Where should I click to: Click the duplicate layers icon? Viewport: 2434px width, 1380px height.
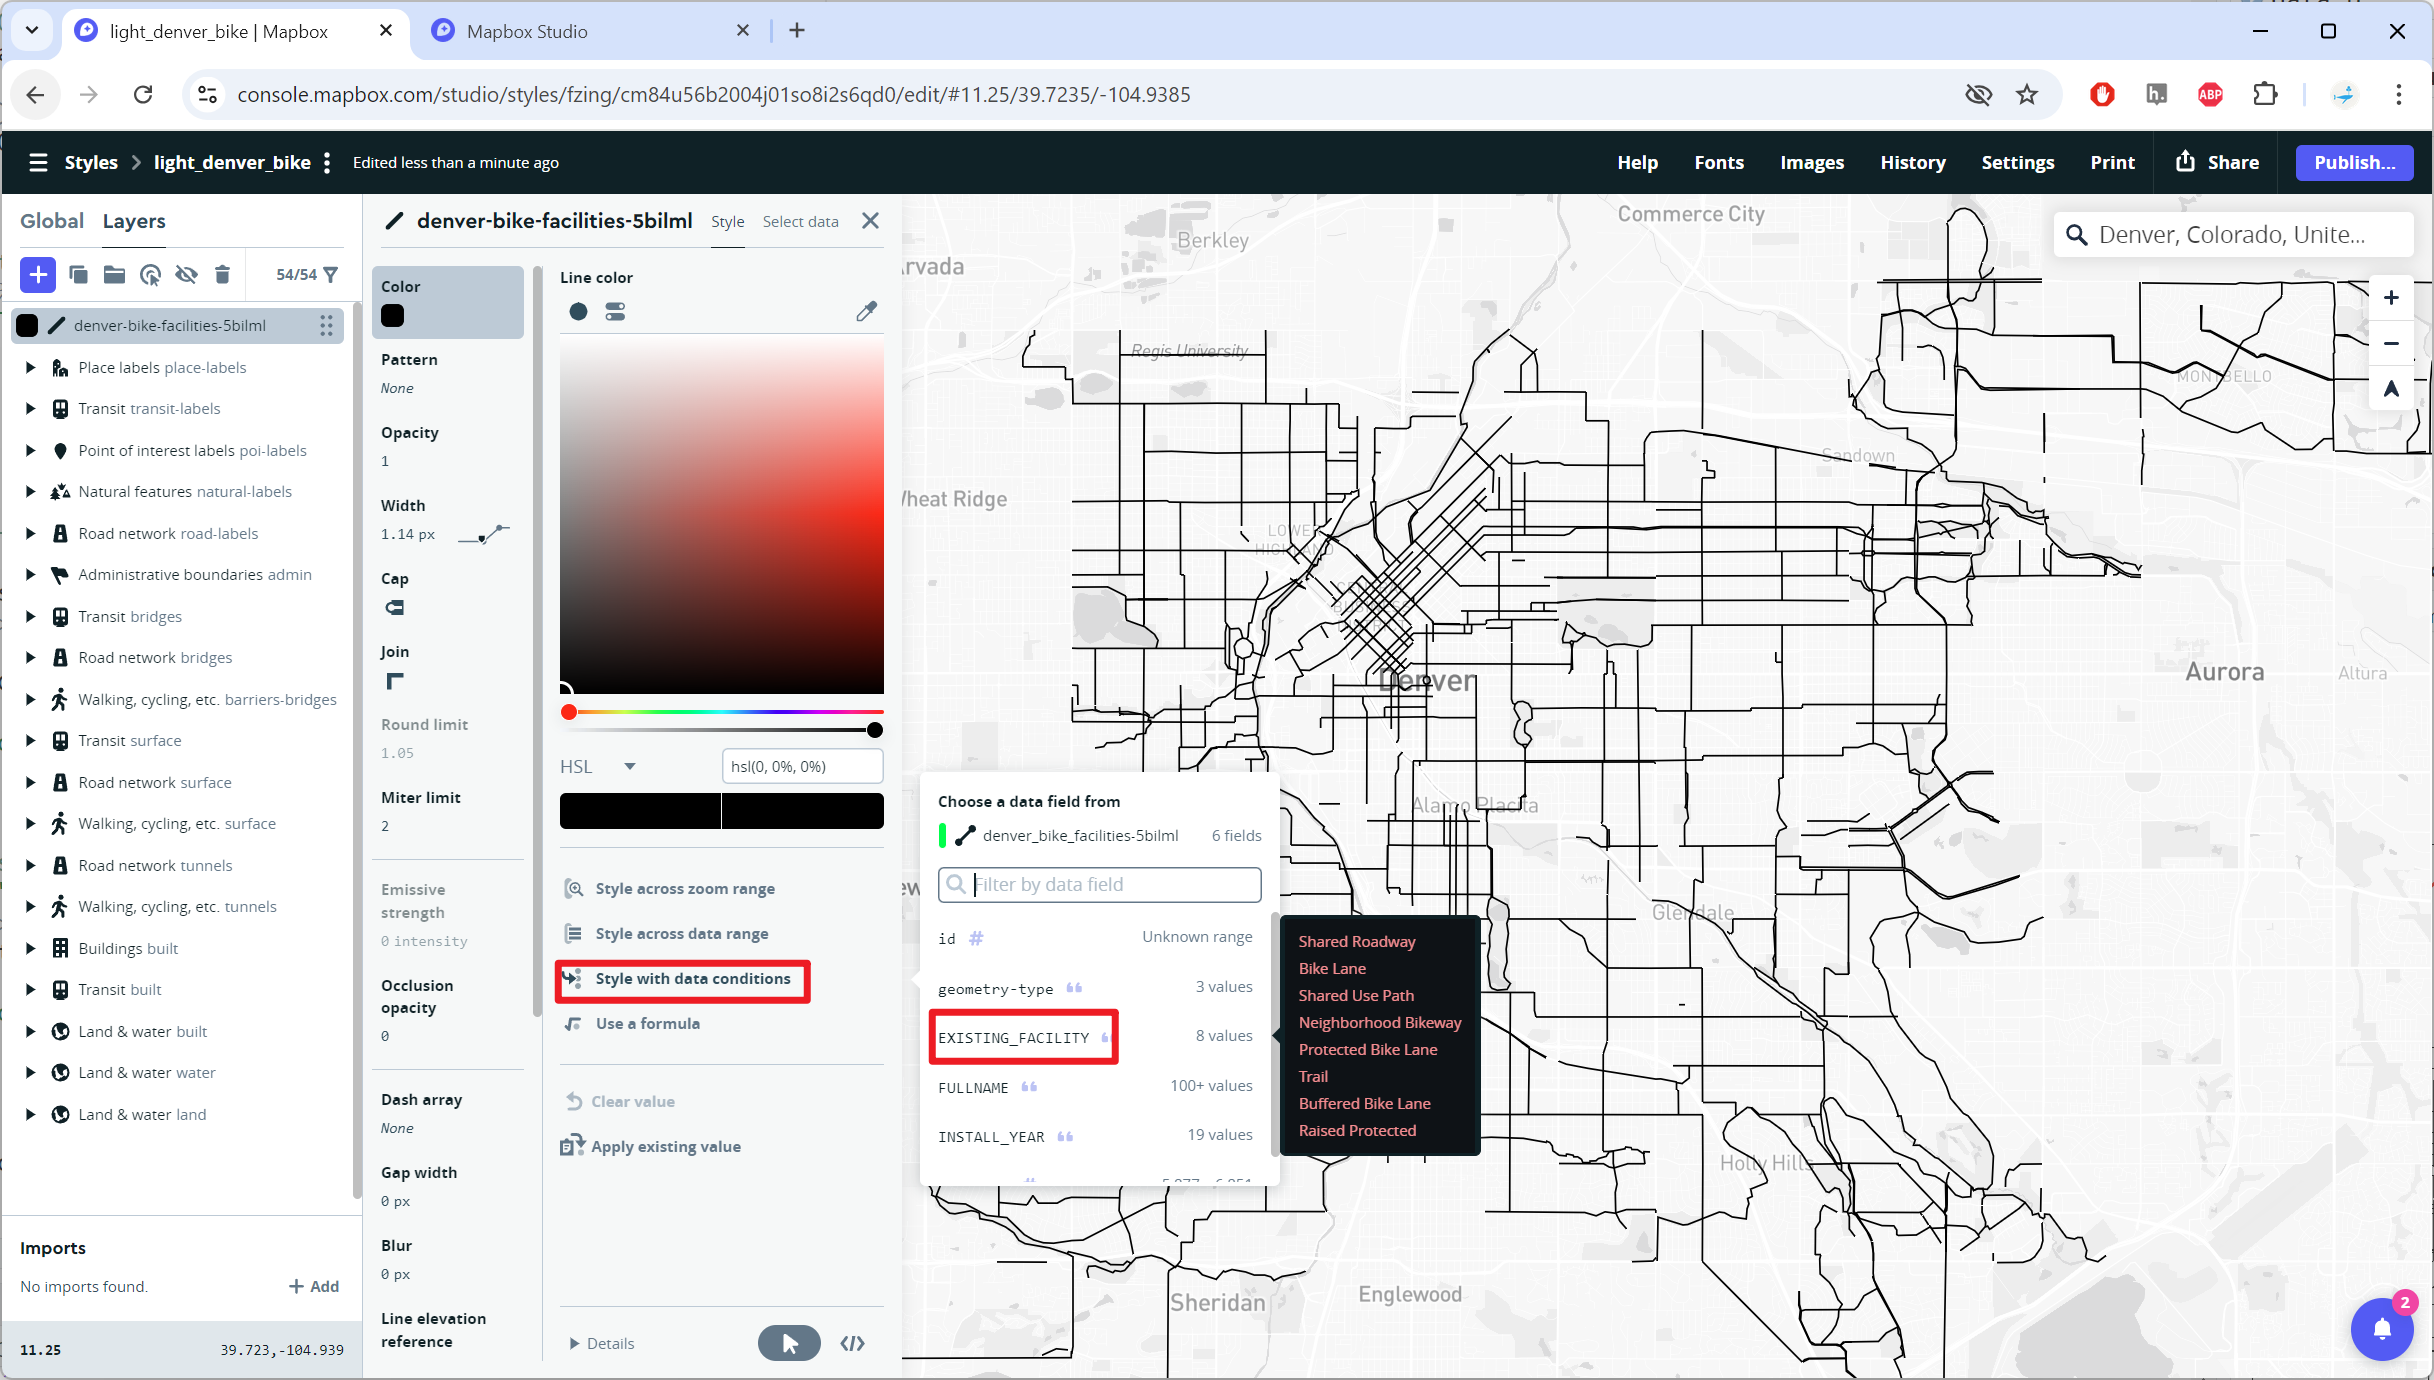pyautogui.click(x=79, y=274)
